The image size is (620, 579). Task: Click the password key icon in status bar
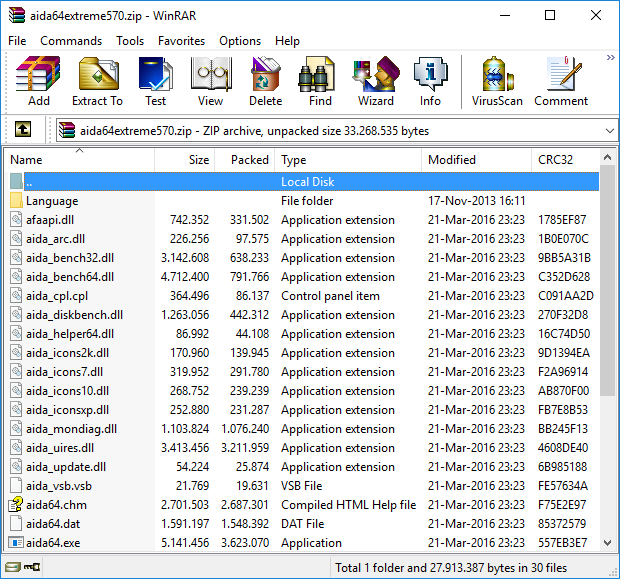pyautogui.click(x=32, y=568)
